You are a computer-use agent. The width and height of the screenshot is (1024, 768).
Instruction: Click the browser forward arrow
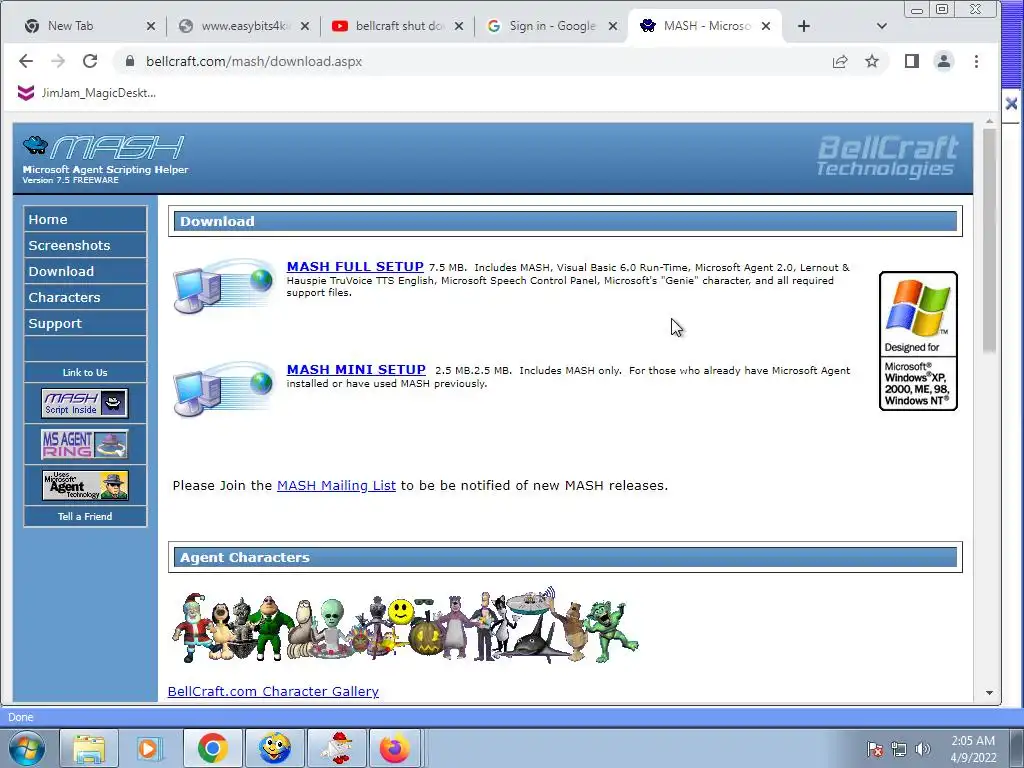click(x=58, y=61)
